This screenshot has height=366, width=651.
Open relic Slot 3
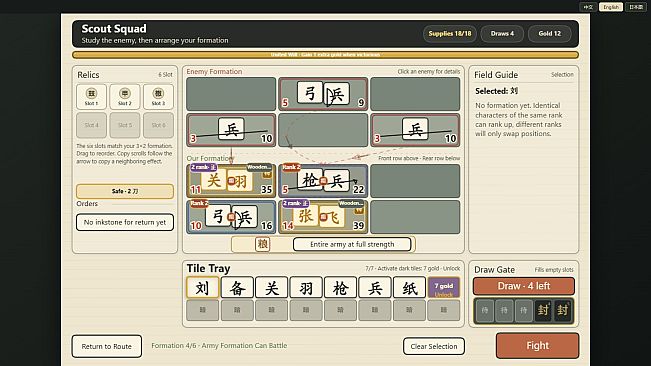158,97
